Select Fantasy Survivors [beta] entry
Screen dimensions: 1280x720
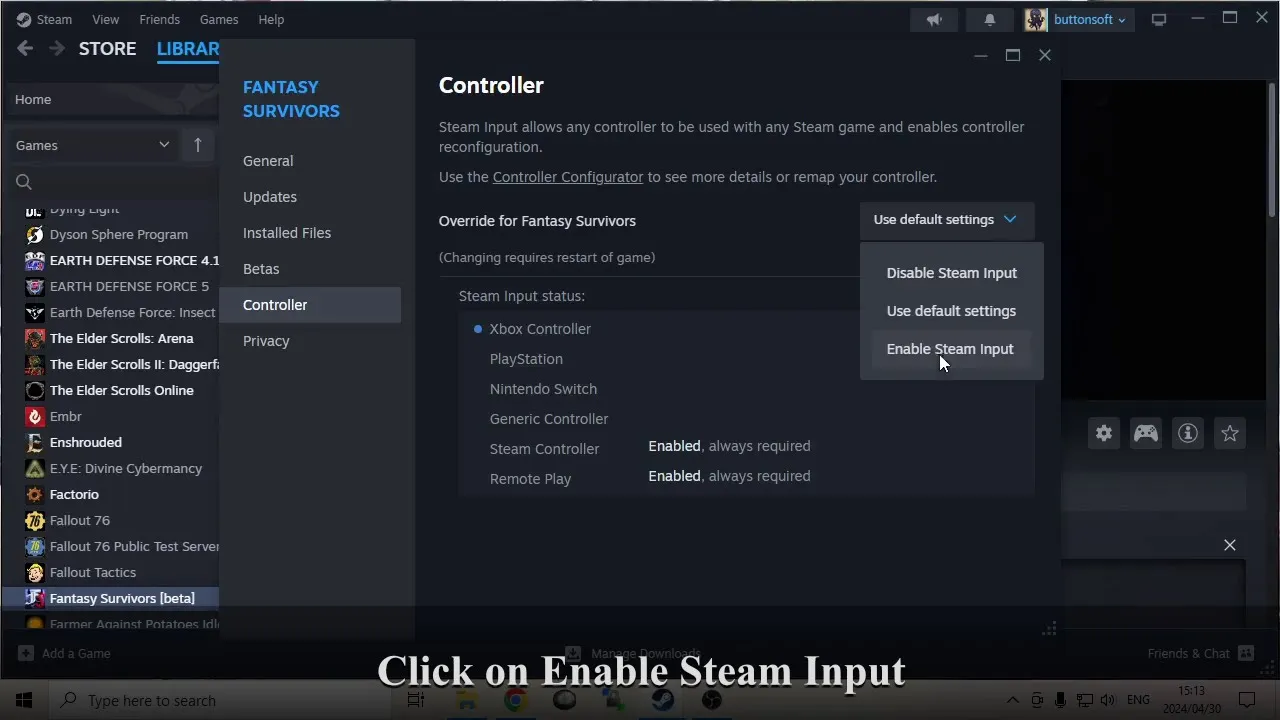click(x=111, y=598)
